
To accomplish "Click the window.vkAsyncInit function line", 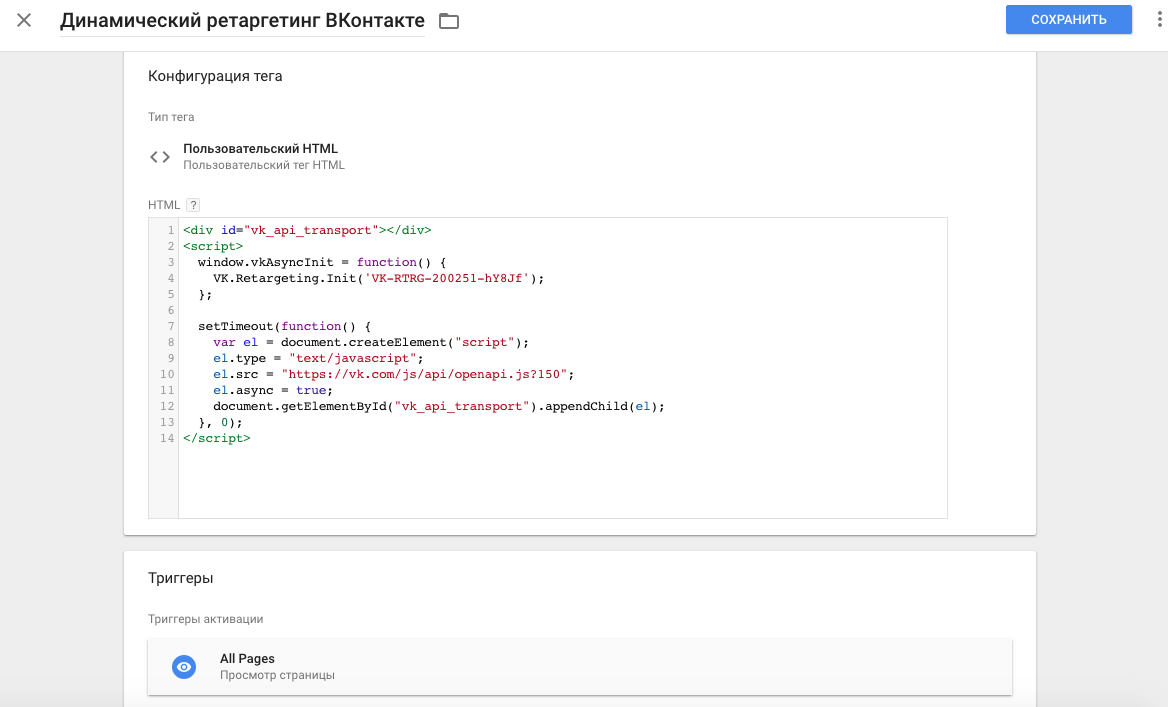I will click(x=322, y=262).
